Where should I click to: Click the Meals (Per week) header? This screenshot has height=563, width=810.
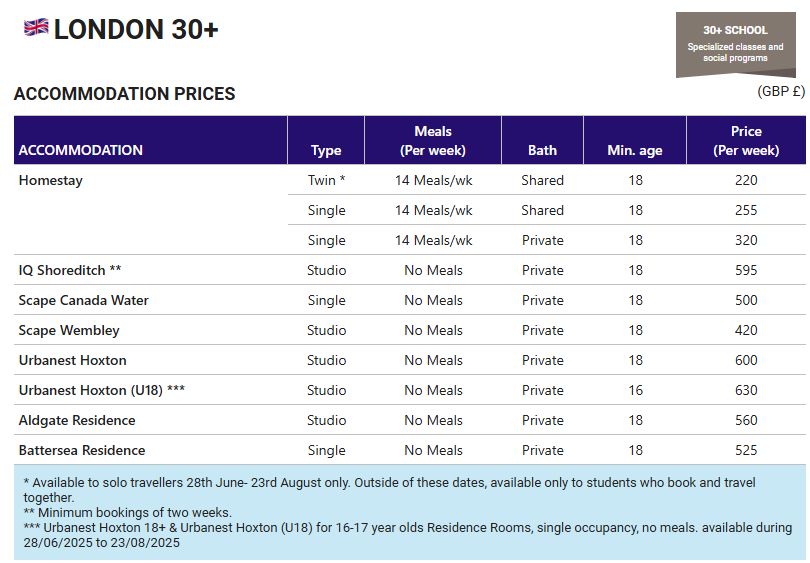click(433, 140)
